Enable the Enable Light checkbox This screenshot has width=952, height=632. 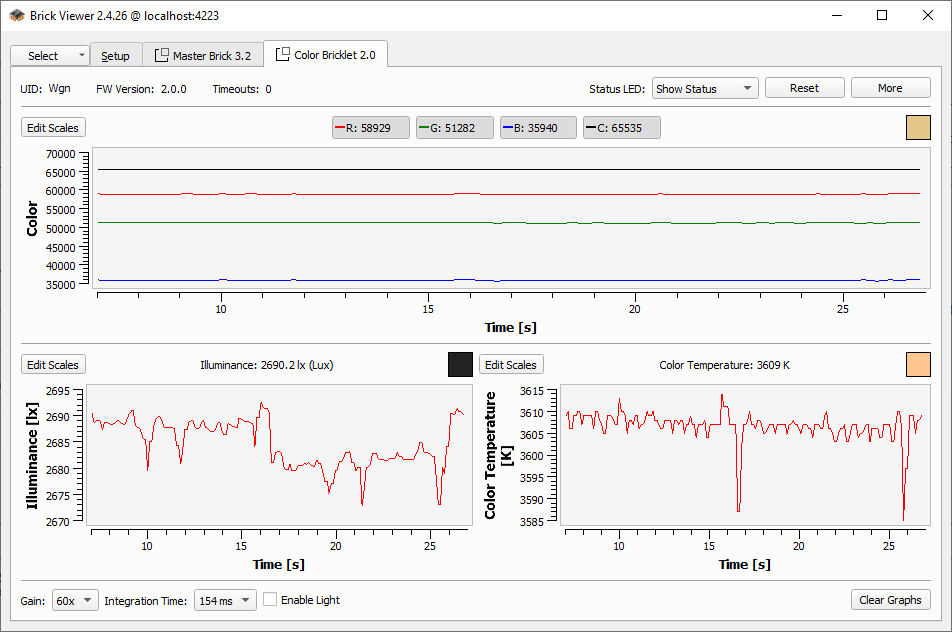(x=270, y=600)
